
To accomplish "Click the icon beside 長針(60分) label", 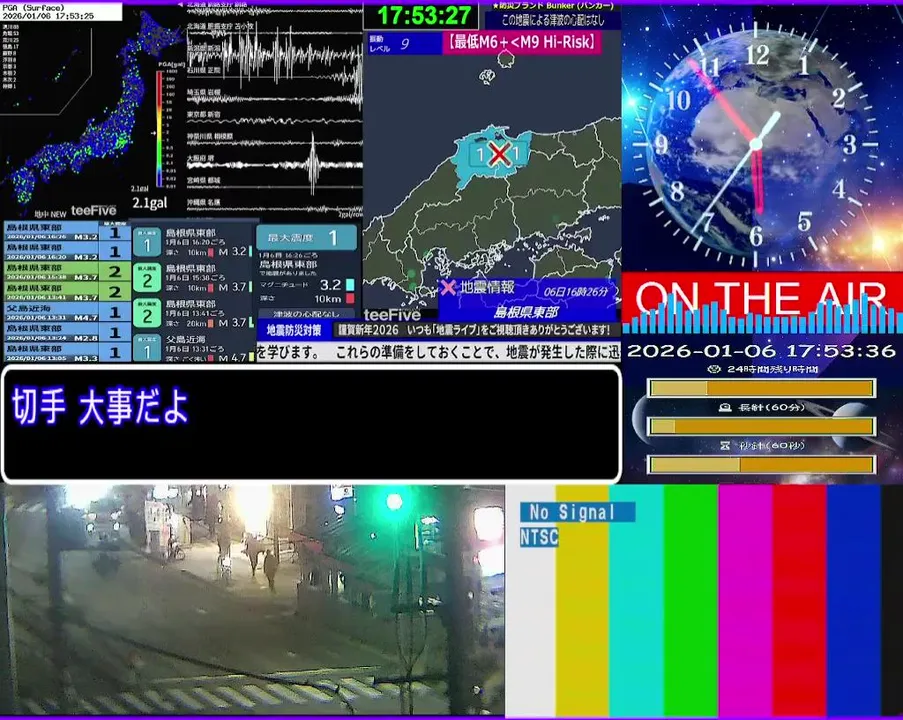I will coord(725,407).
